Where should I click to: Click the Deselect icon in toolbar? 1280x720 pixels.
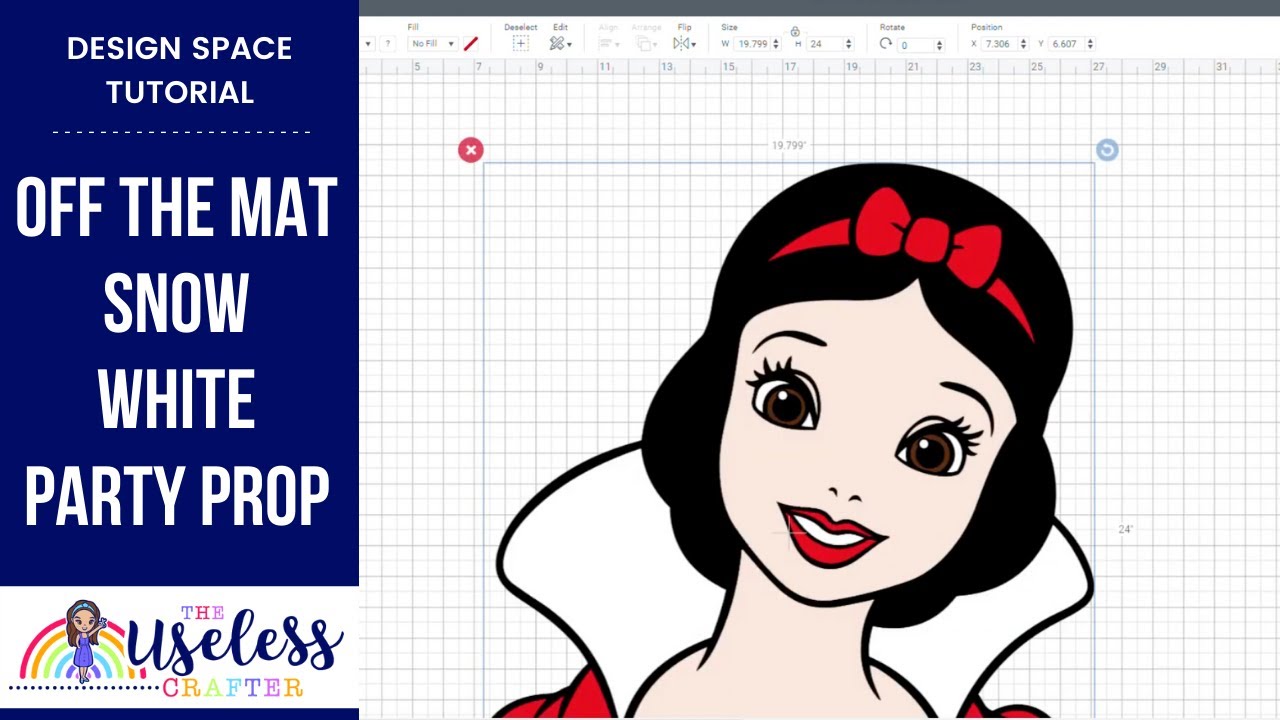pos(520,44)
